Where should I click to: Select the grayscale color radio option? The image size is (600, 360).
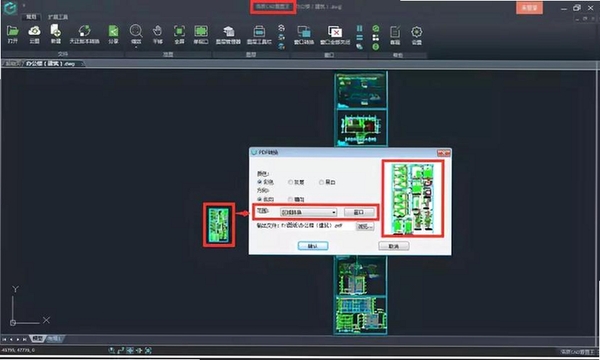296,182
